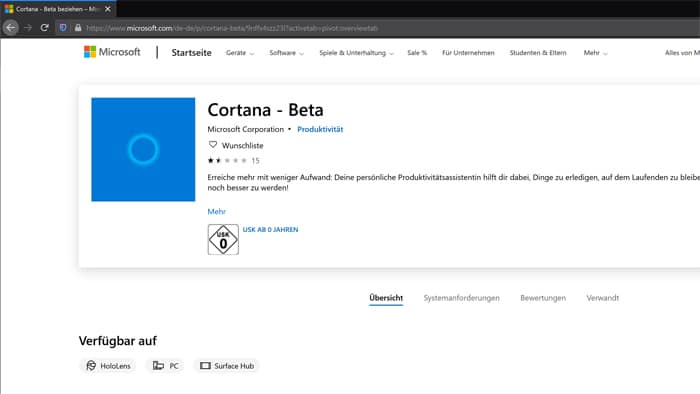Open Studenten & Eltern menu item

click(x=538, y=53)
